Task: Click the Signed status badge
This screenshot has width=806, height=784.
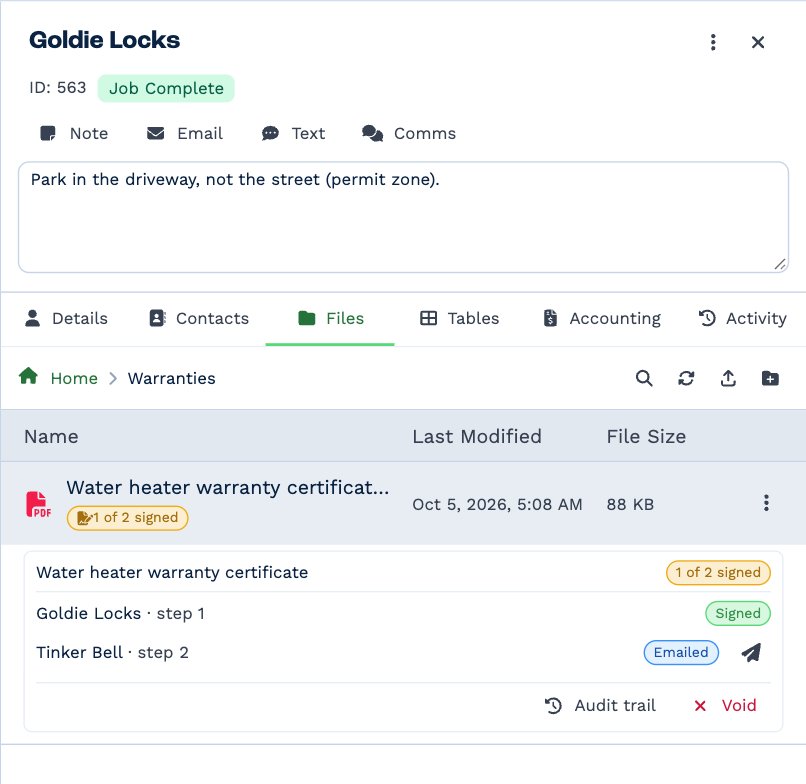Action: pos(738,613)
